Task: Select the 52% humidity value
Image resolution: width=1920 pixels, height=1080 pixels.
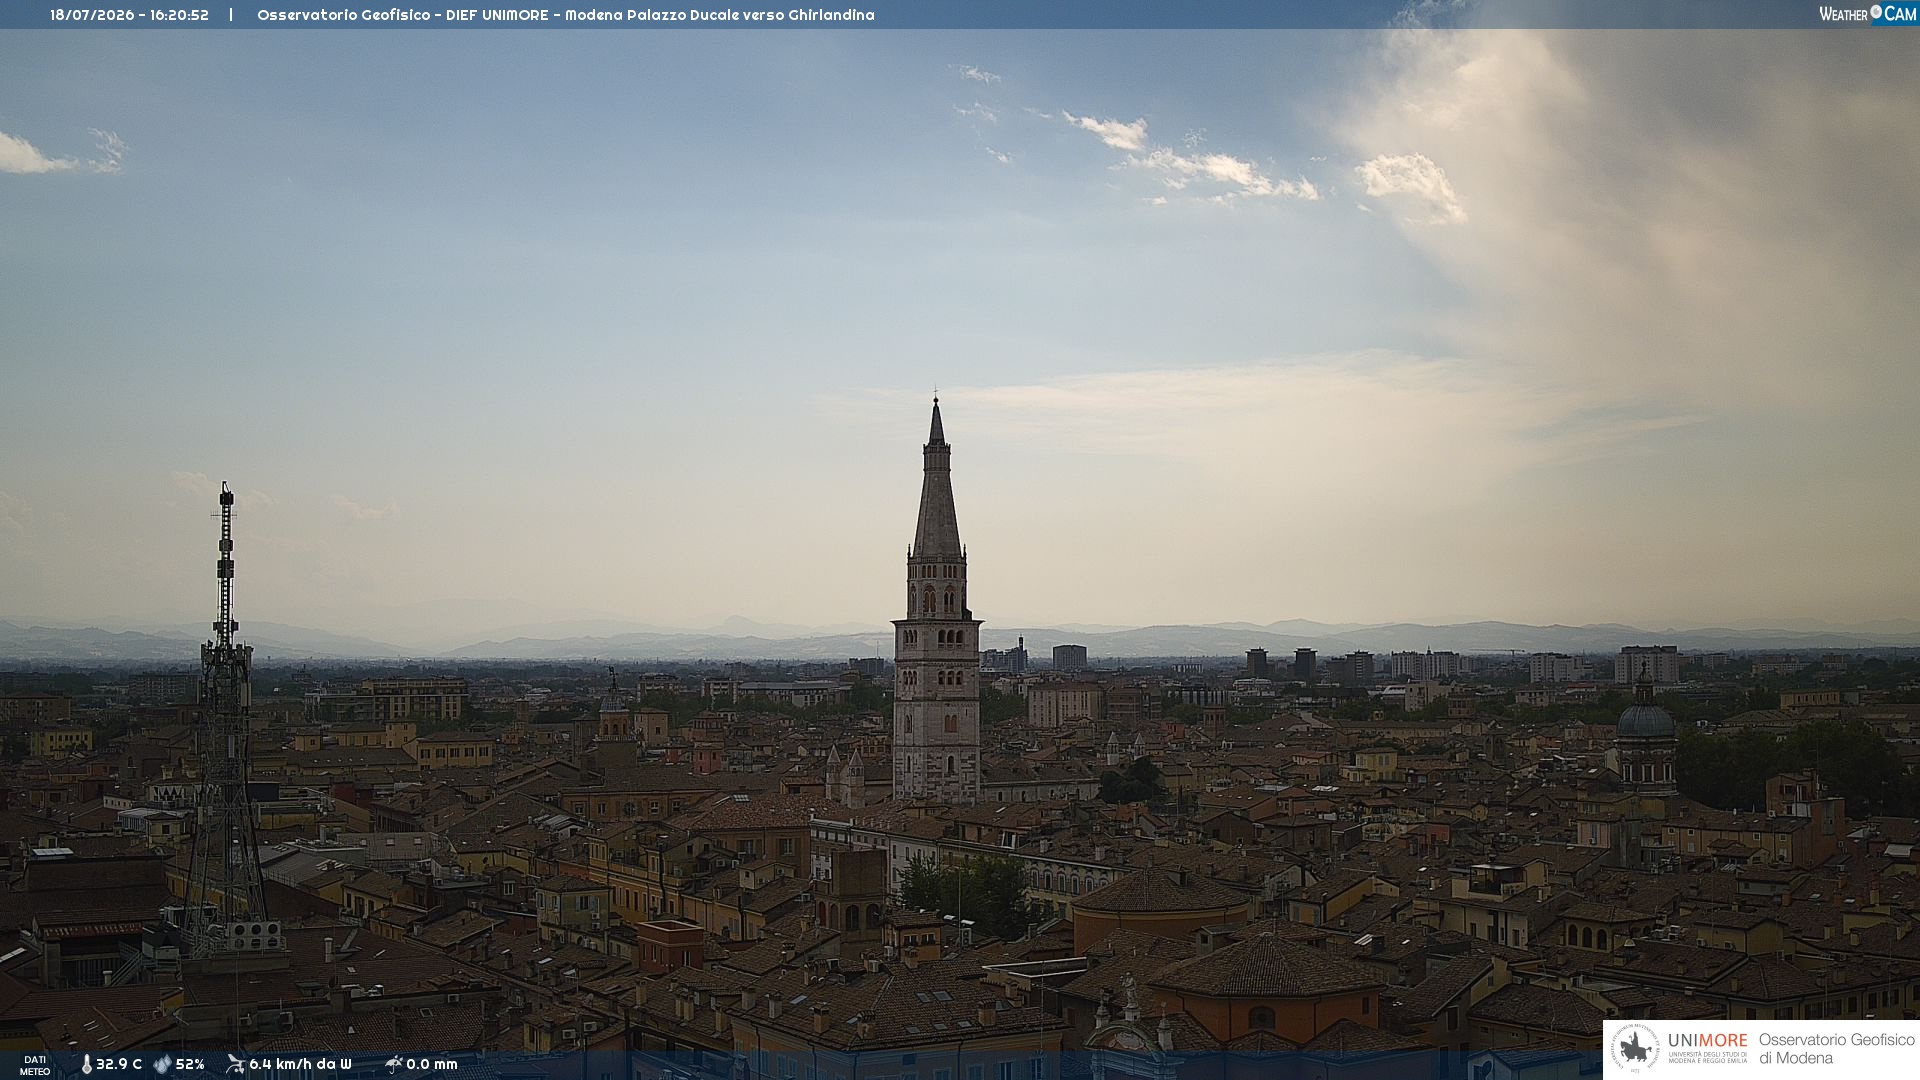Action: (190, 1065)
